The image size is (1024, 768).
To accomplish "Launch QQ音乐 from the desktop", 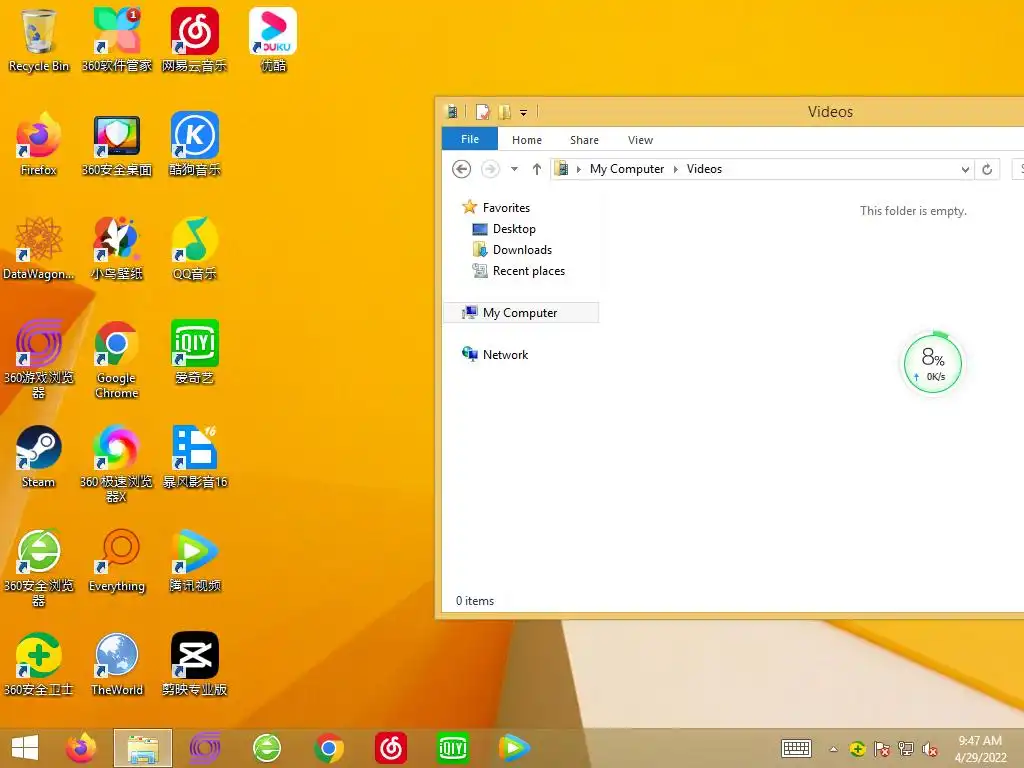I will pyautogui.click(x=195, y=248).
